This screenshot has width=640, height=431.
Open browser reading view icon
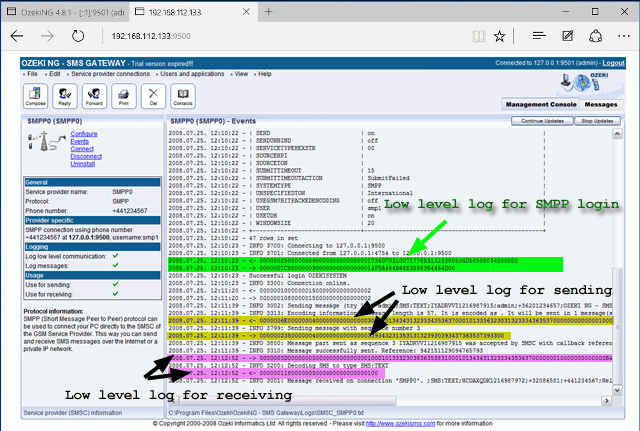[x=479, y=36]
